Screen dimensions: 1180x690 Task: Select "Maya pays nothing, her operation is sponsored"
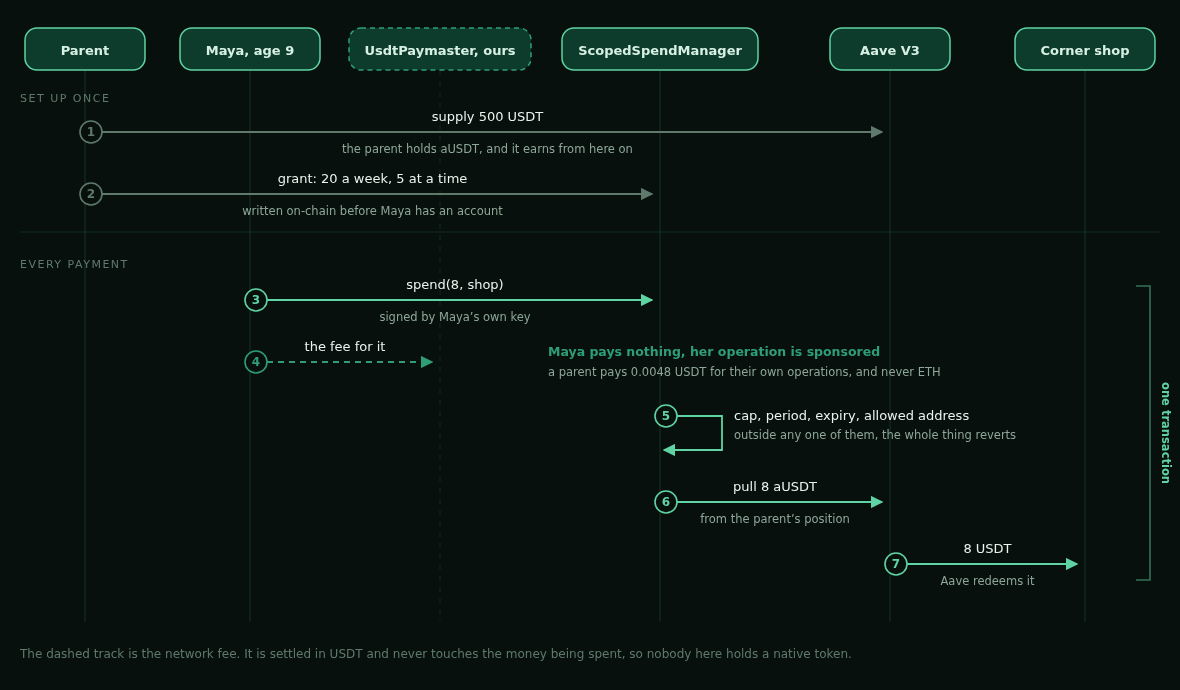(713, 351)
